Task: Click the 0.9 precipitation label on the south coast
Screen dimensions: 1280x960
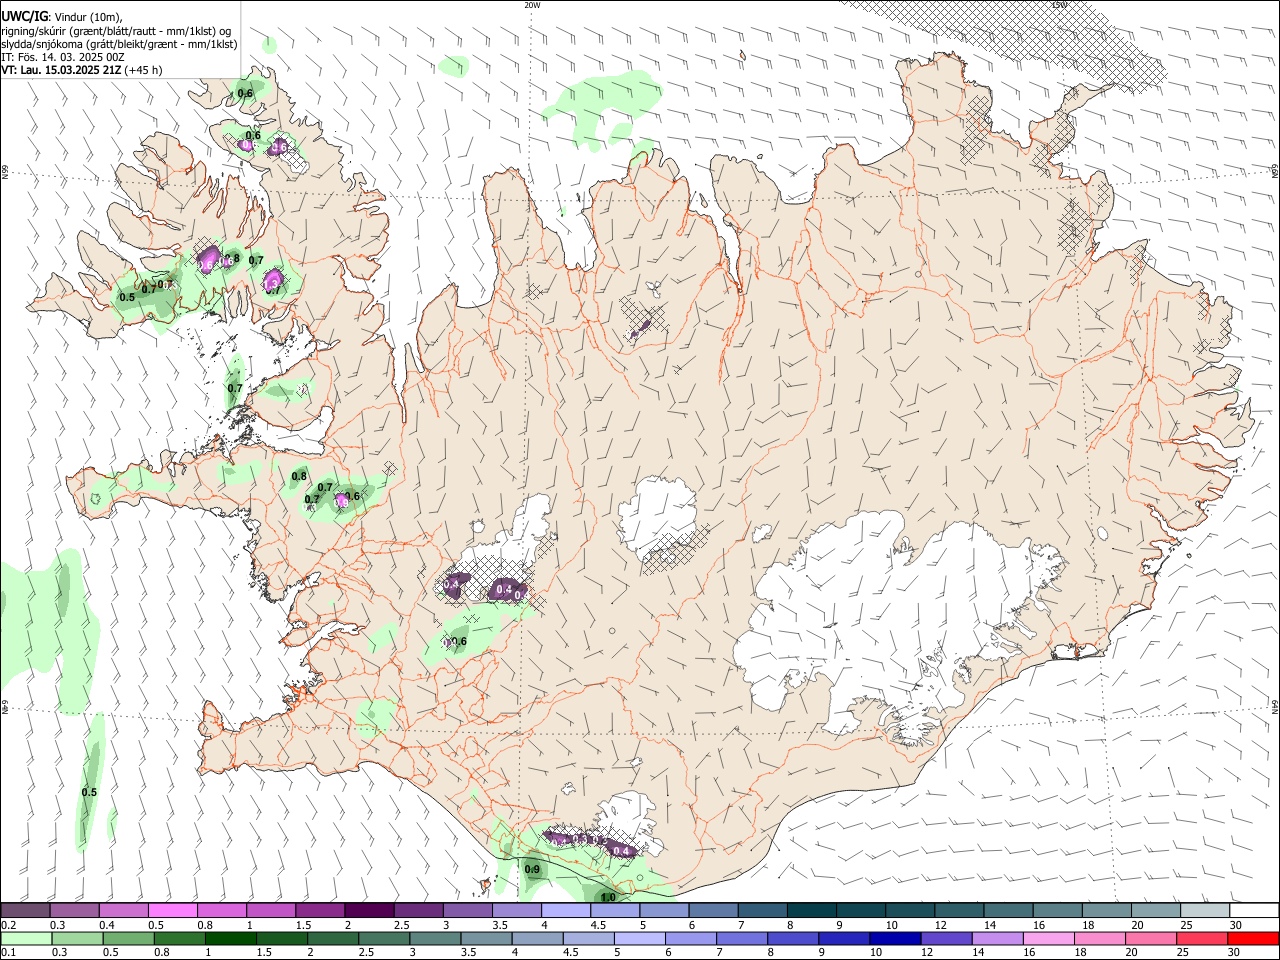Action: coord(533,870)
